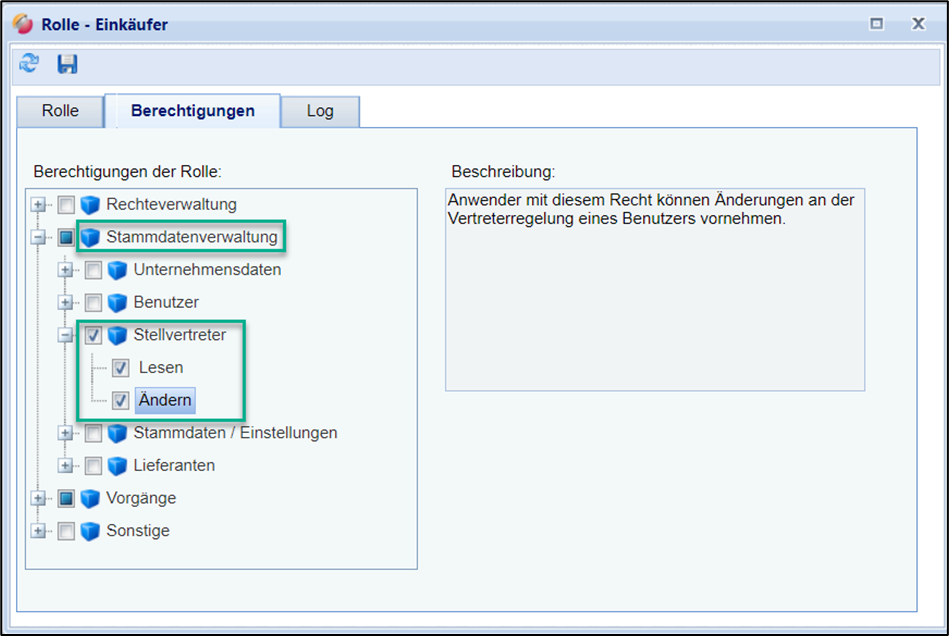Click the blue cube icon beside Rechteverwaltung

click(91, 205)
